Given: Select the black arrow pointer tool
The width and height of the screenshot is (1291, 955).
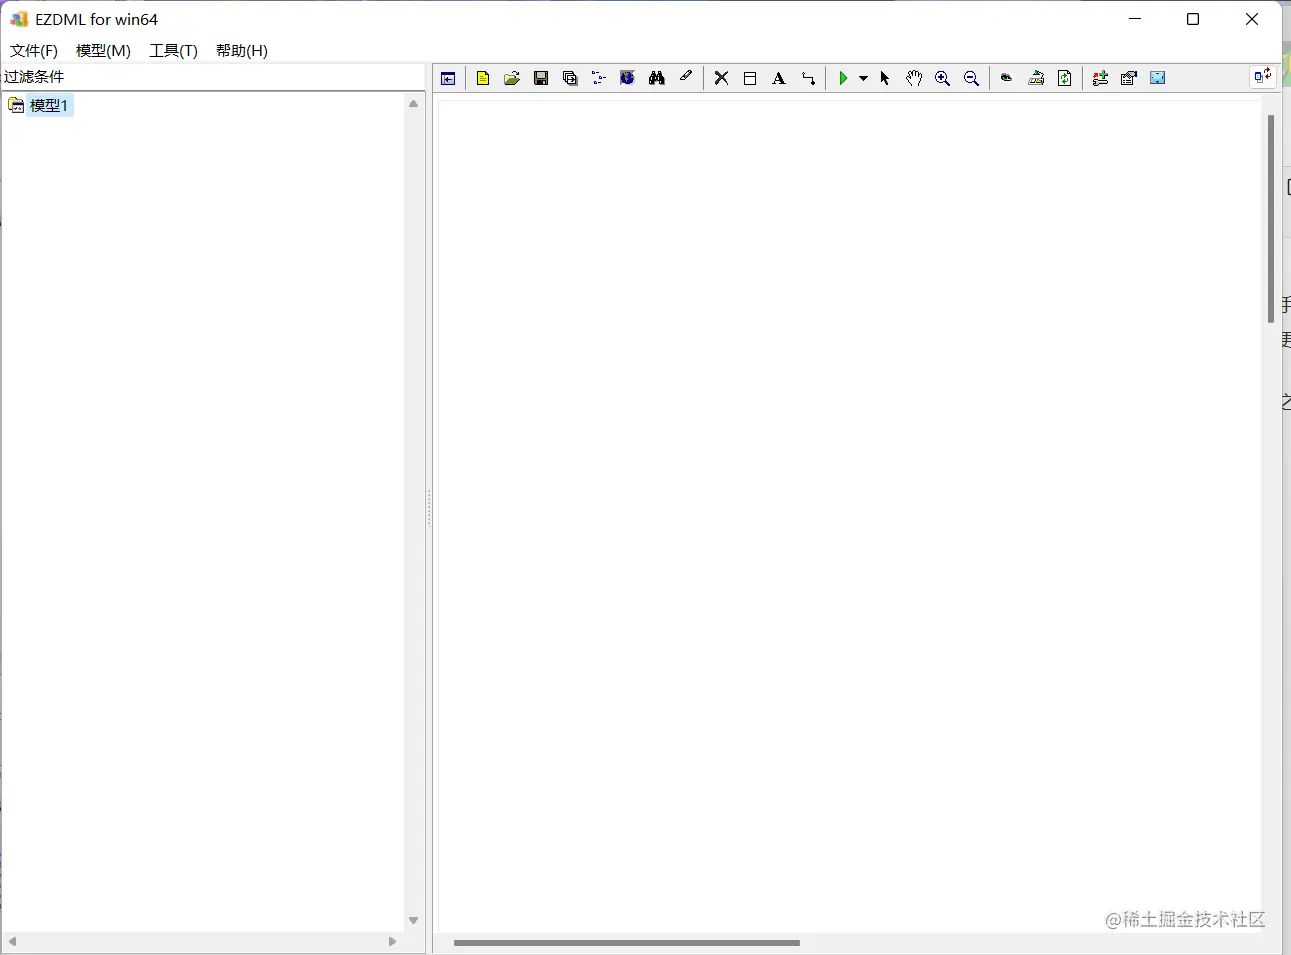Looking at the screenshot, I should [x=885, y=78].
